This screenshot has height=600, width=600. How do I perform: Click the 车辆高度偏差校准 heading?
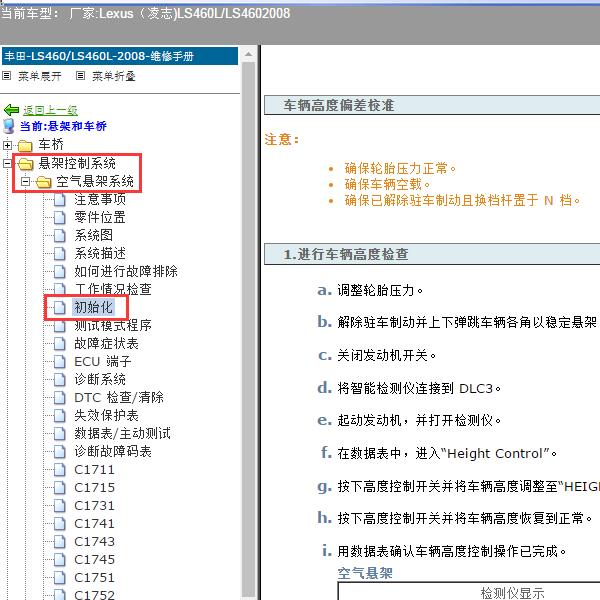click(339, 105)
